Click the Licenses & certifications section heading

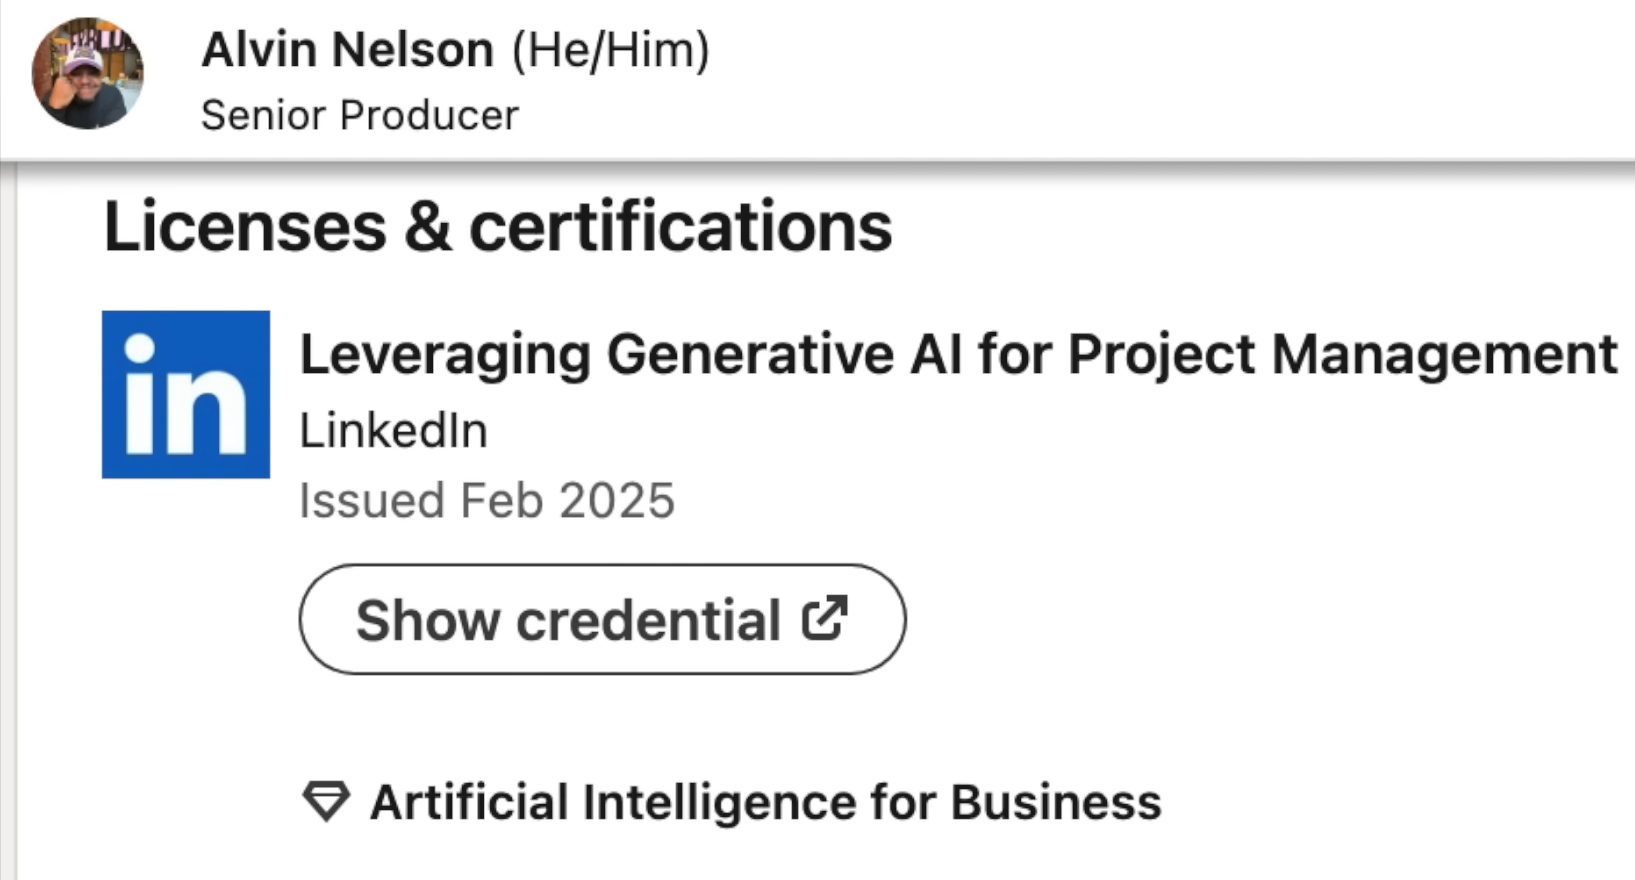point(497,226)
